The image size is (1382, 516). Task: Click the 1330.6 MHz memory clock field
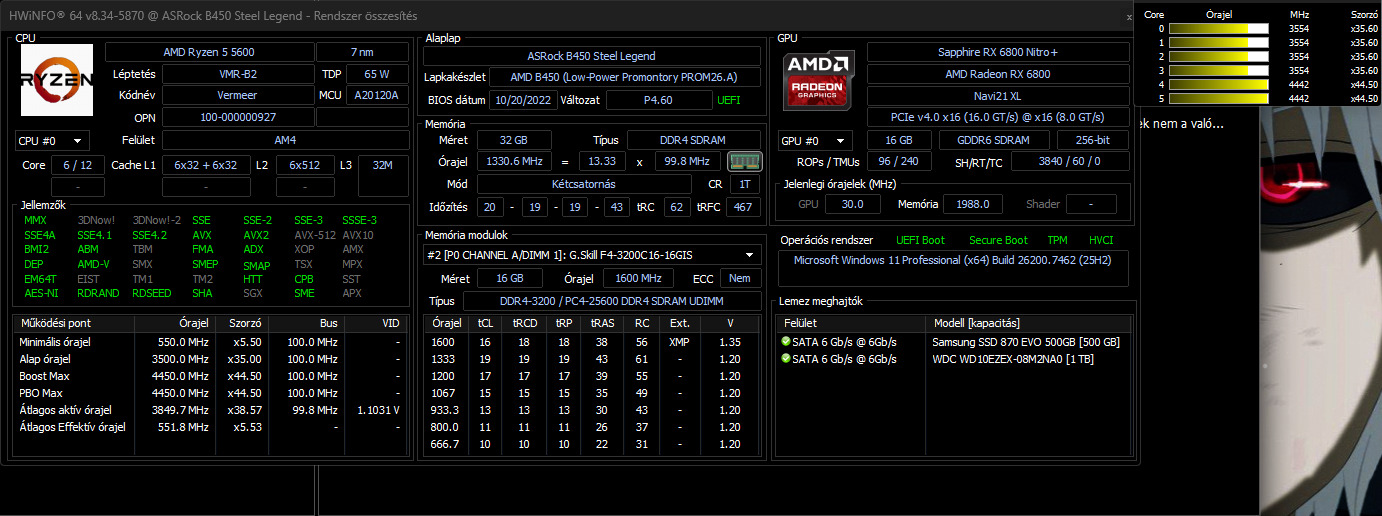514,161
